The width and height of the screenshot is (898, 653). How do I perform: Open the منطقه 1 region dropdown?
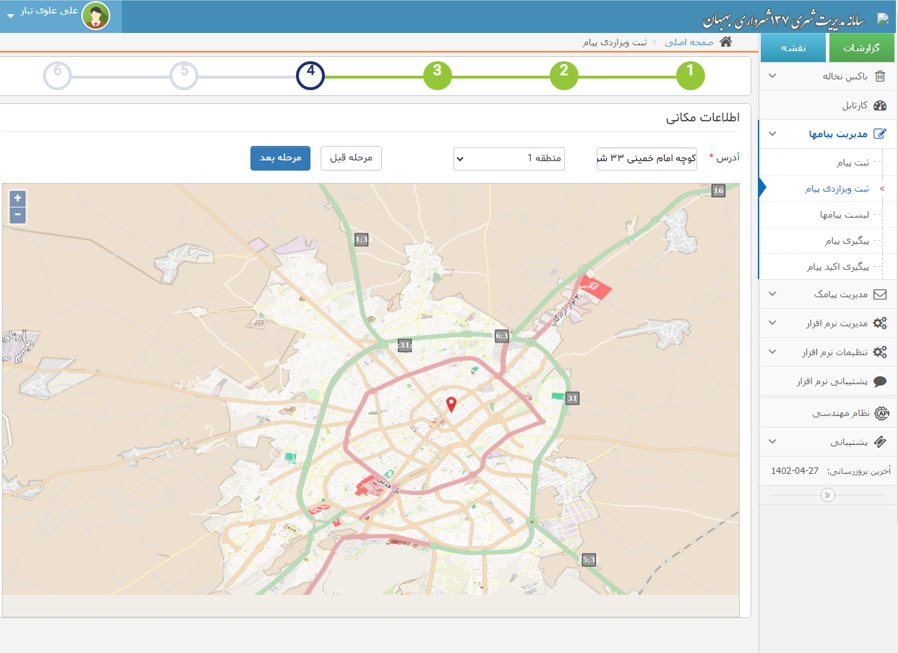pyautogui.click(x=509, y=158)
